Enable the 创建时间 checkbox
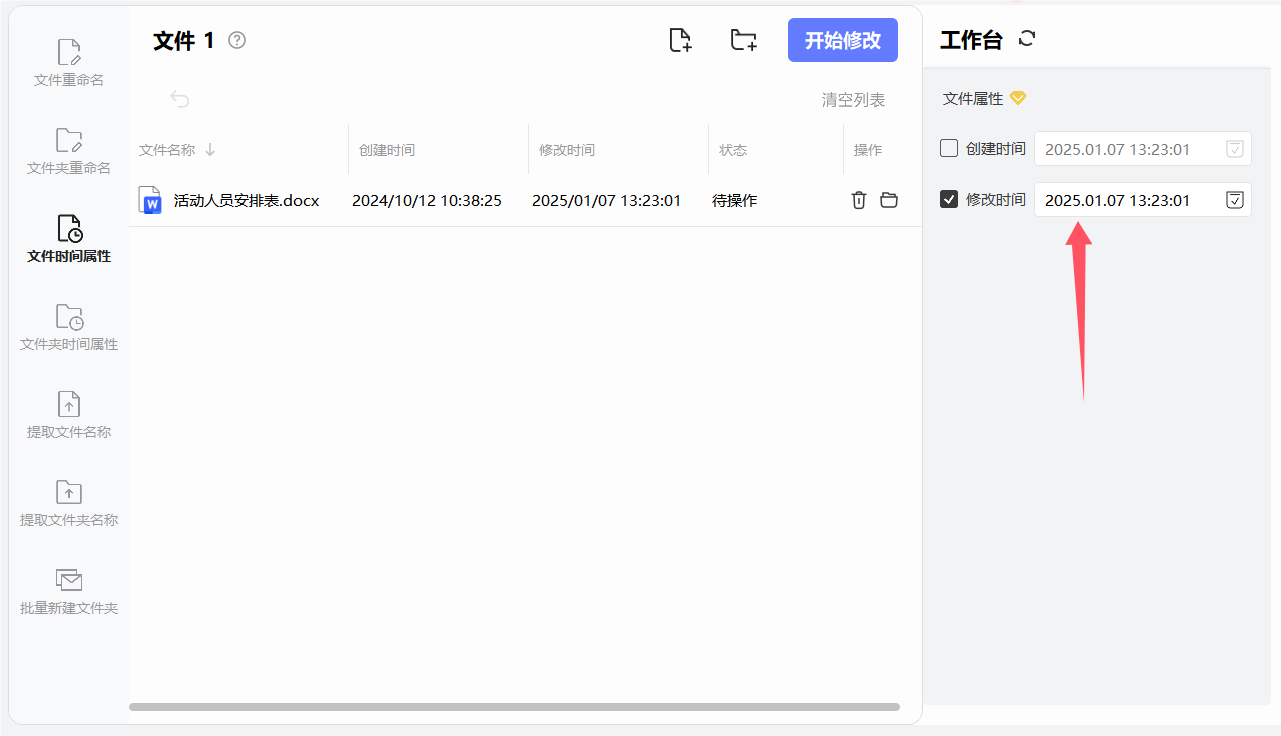 point(949,148)
